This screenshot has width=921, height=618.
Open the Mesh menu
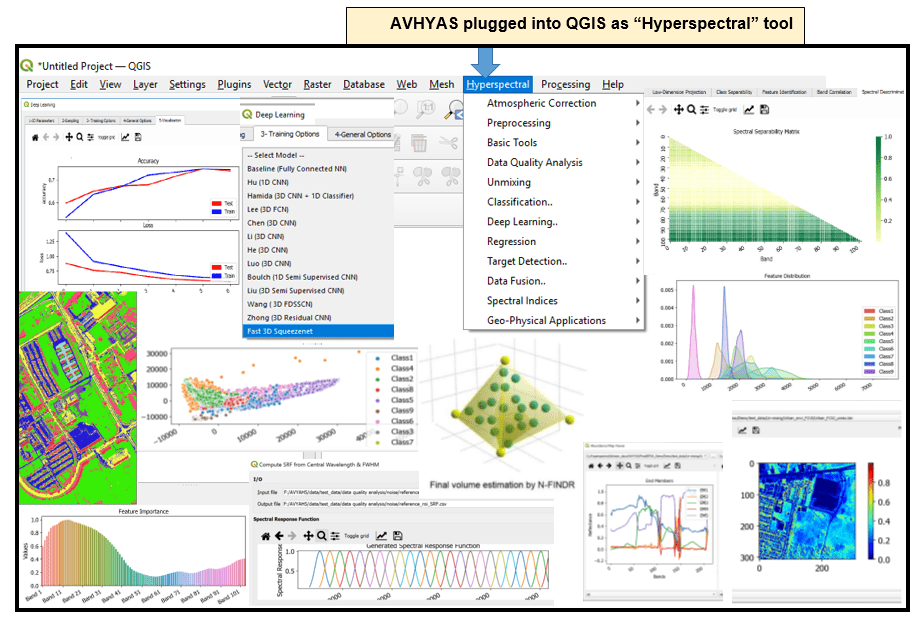(x=441, y=85)
